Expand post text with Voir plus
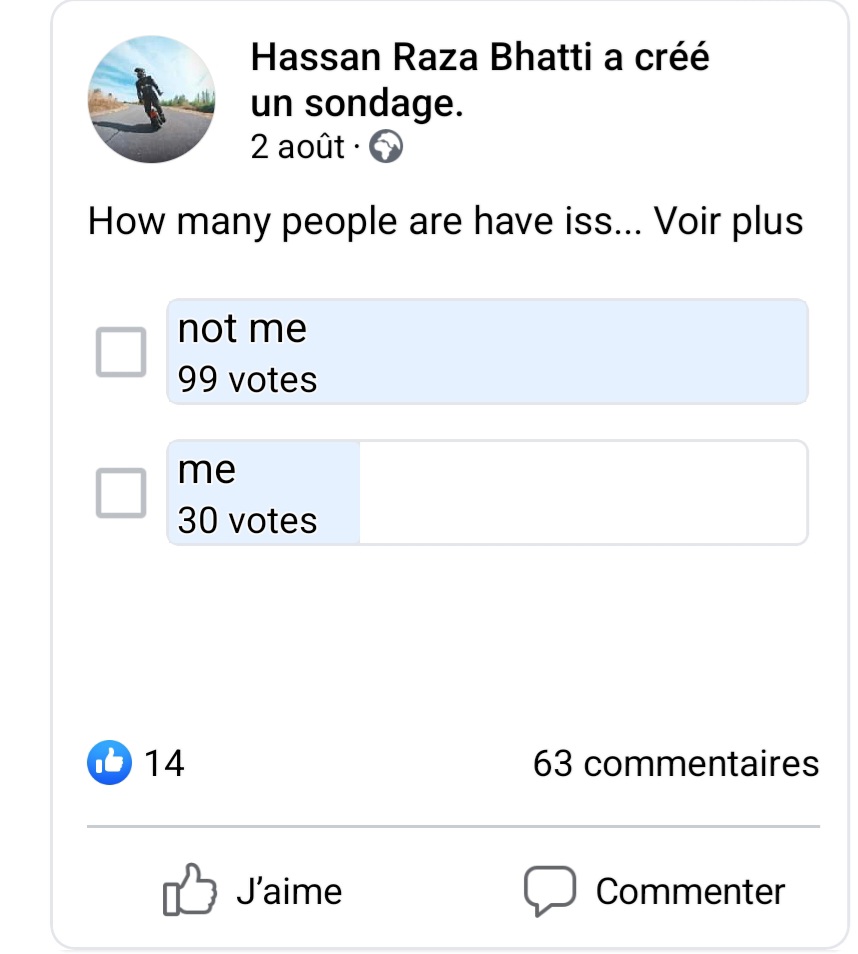Viewport: 858px width, 954px height. (x=728, y=220)
